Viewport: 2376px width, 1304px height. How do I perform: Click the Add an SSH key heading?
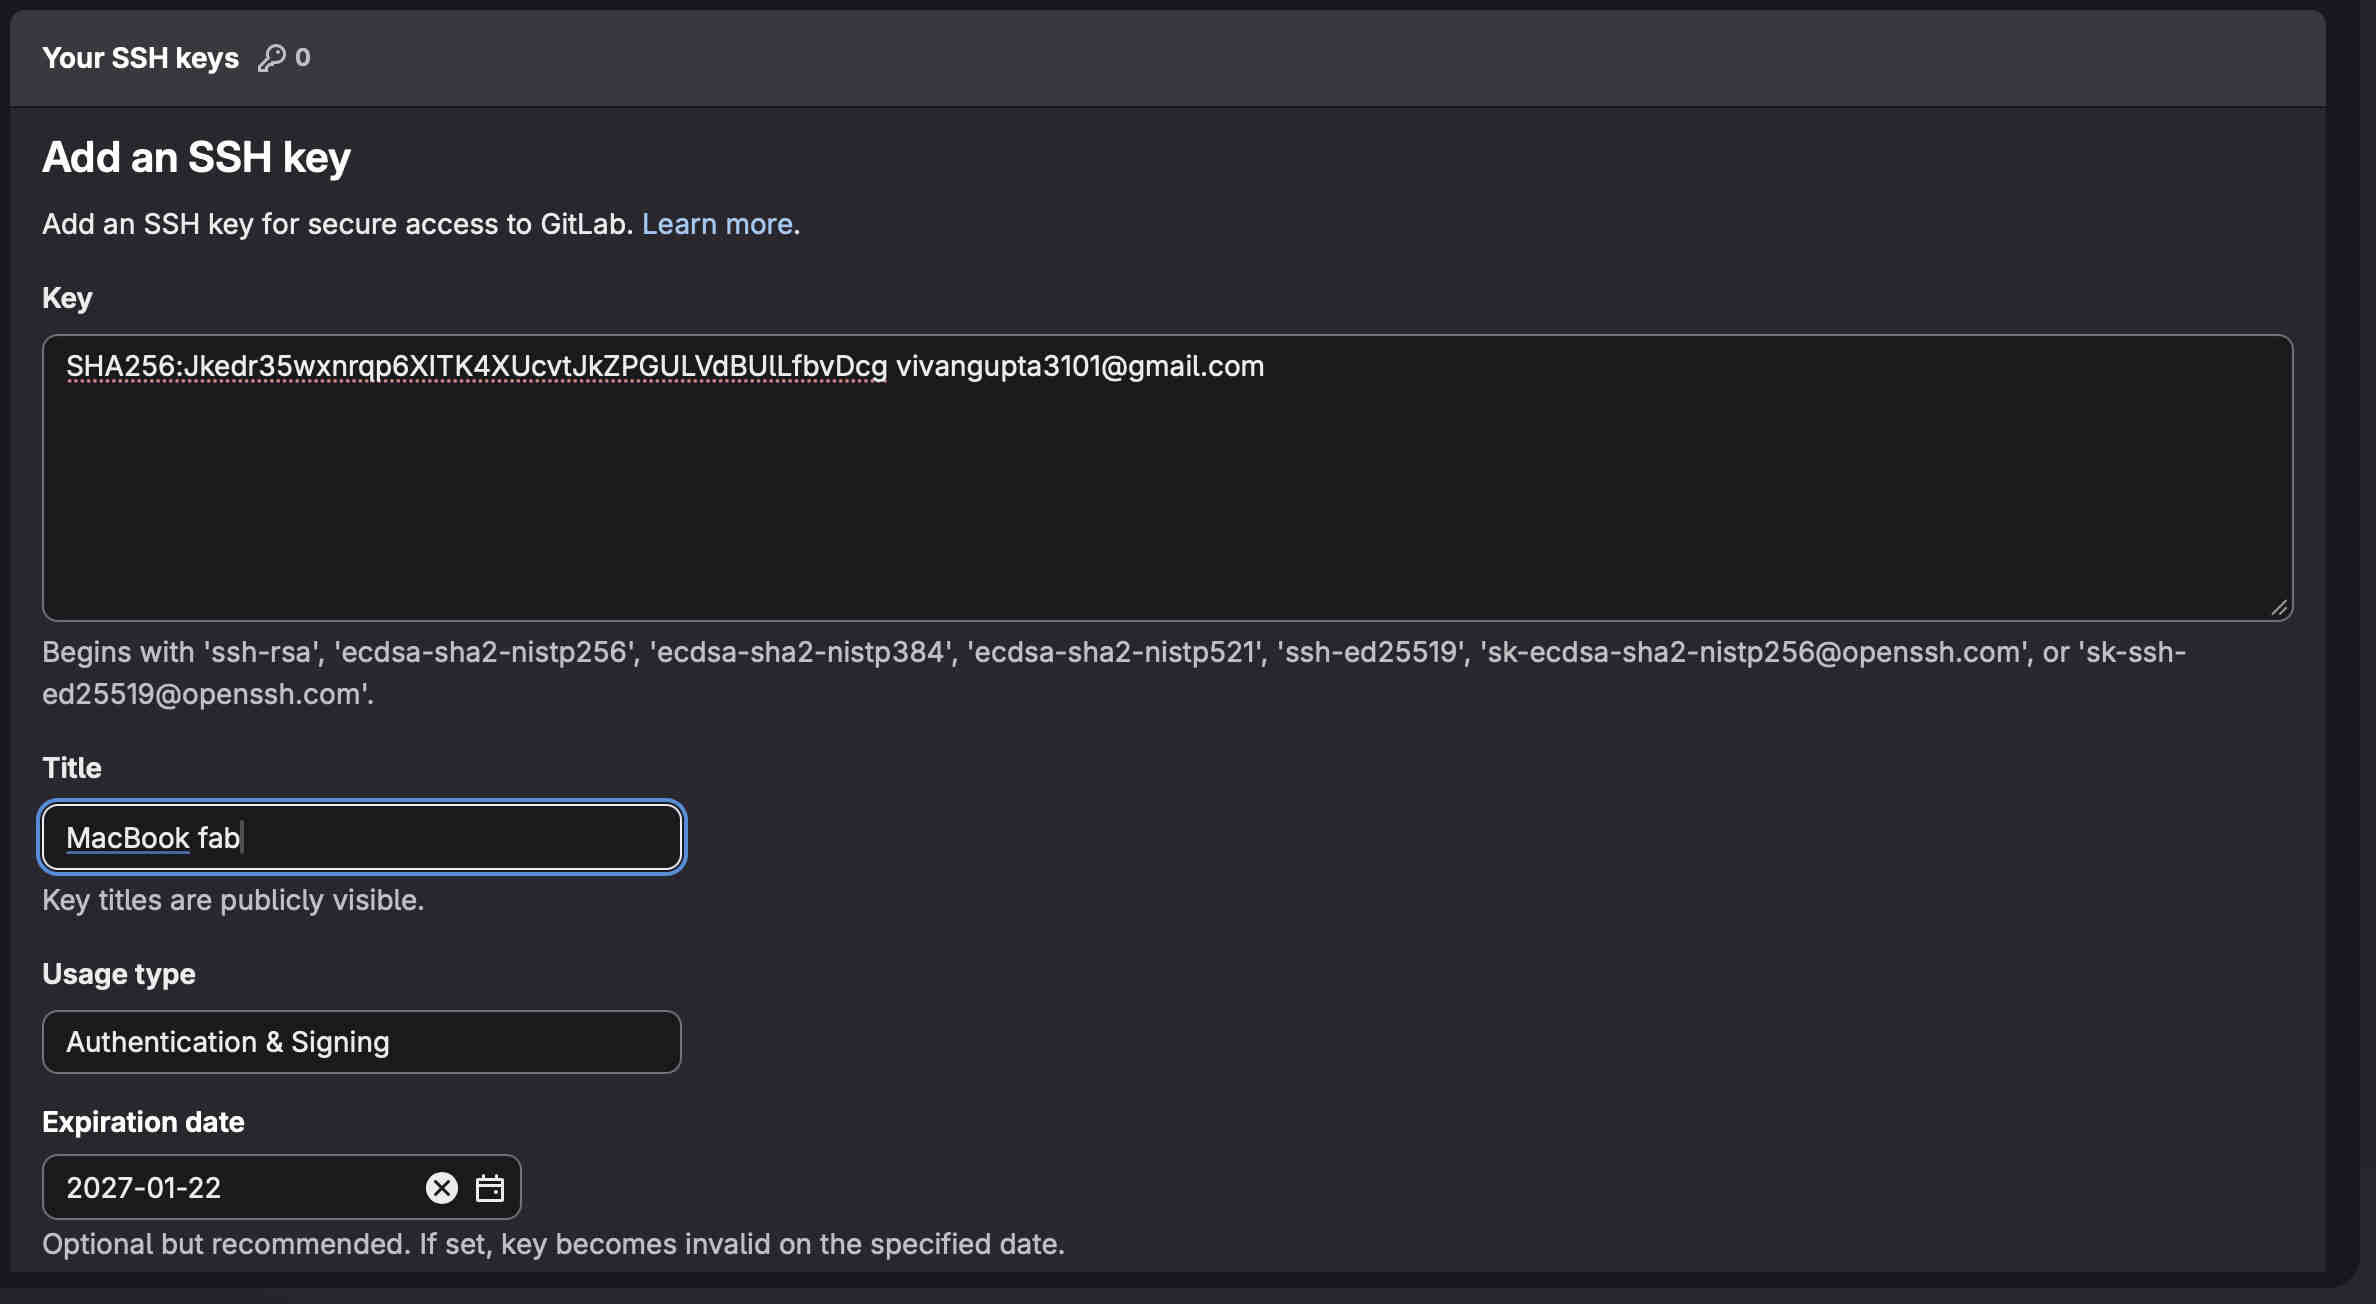pyautogui.click(x=196, y=158)
